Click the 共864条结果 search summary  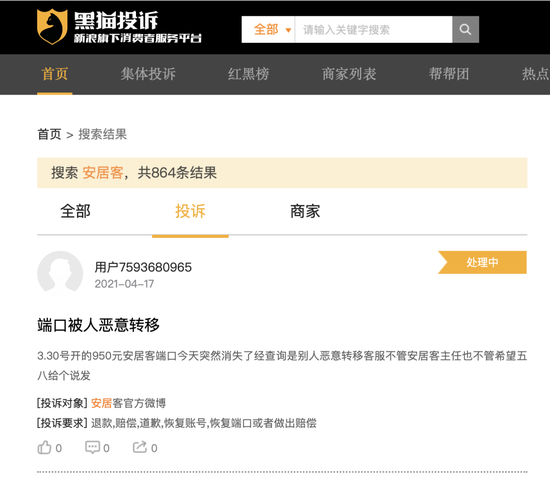point(177,173)
